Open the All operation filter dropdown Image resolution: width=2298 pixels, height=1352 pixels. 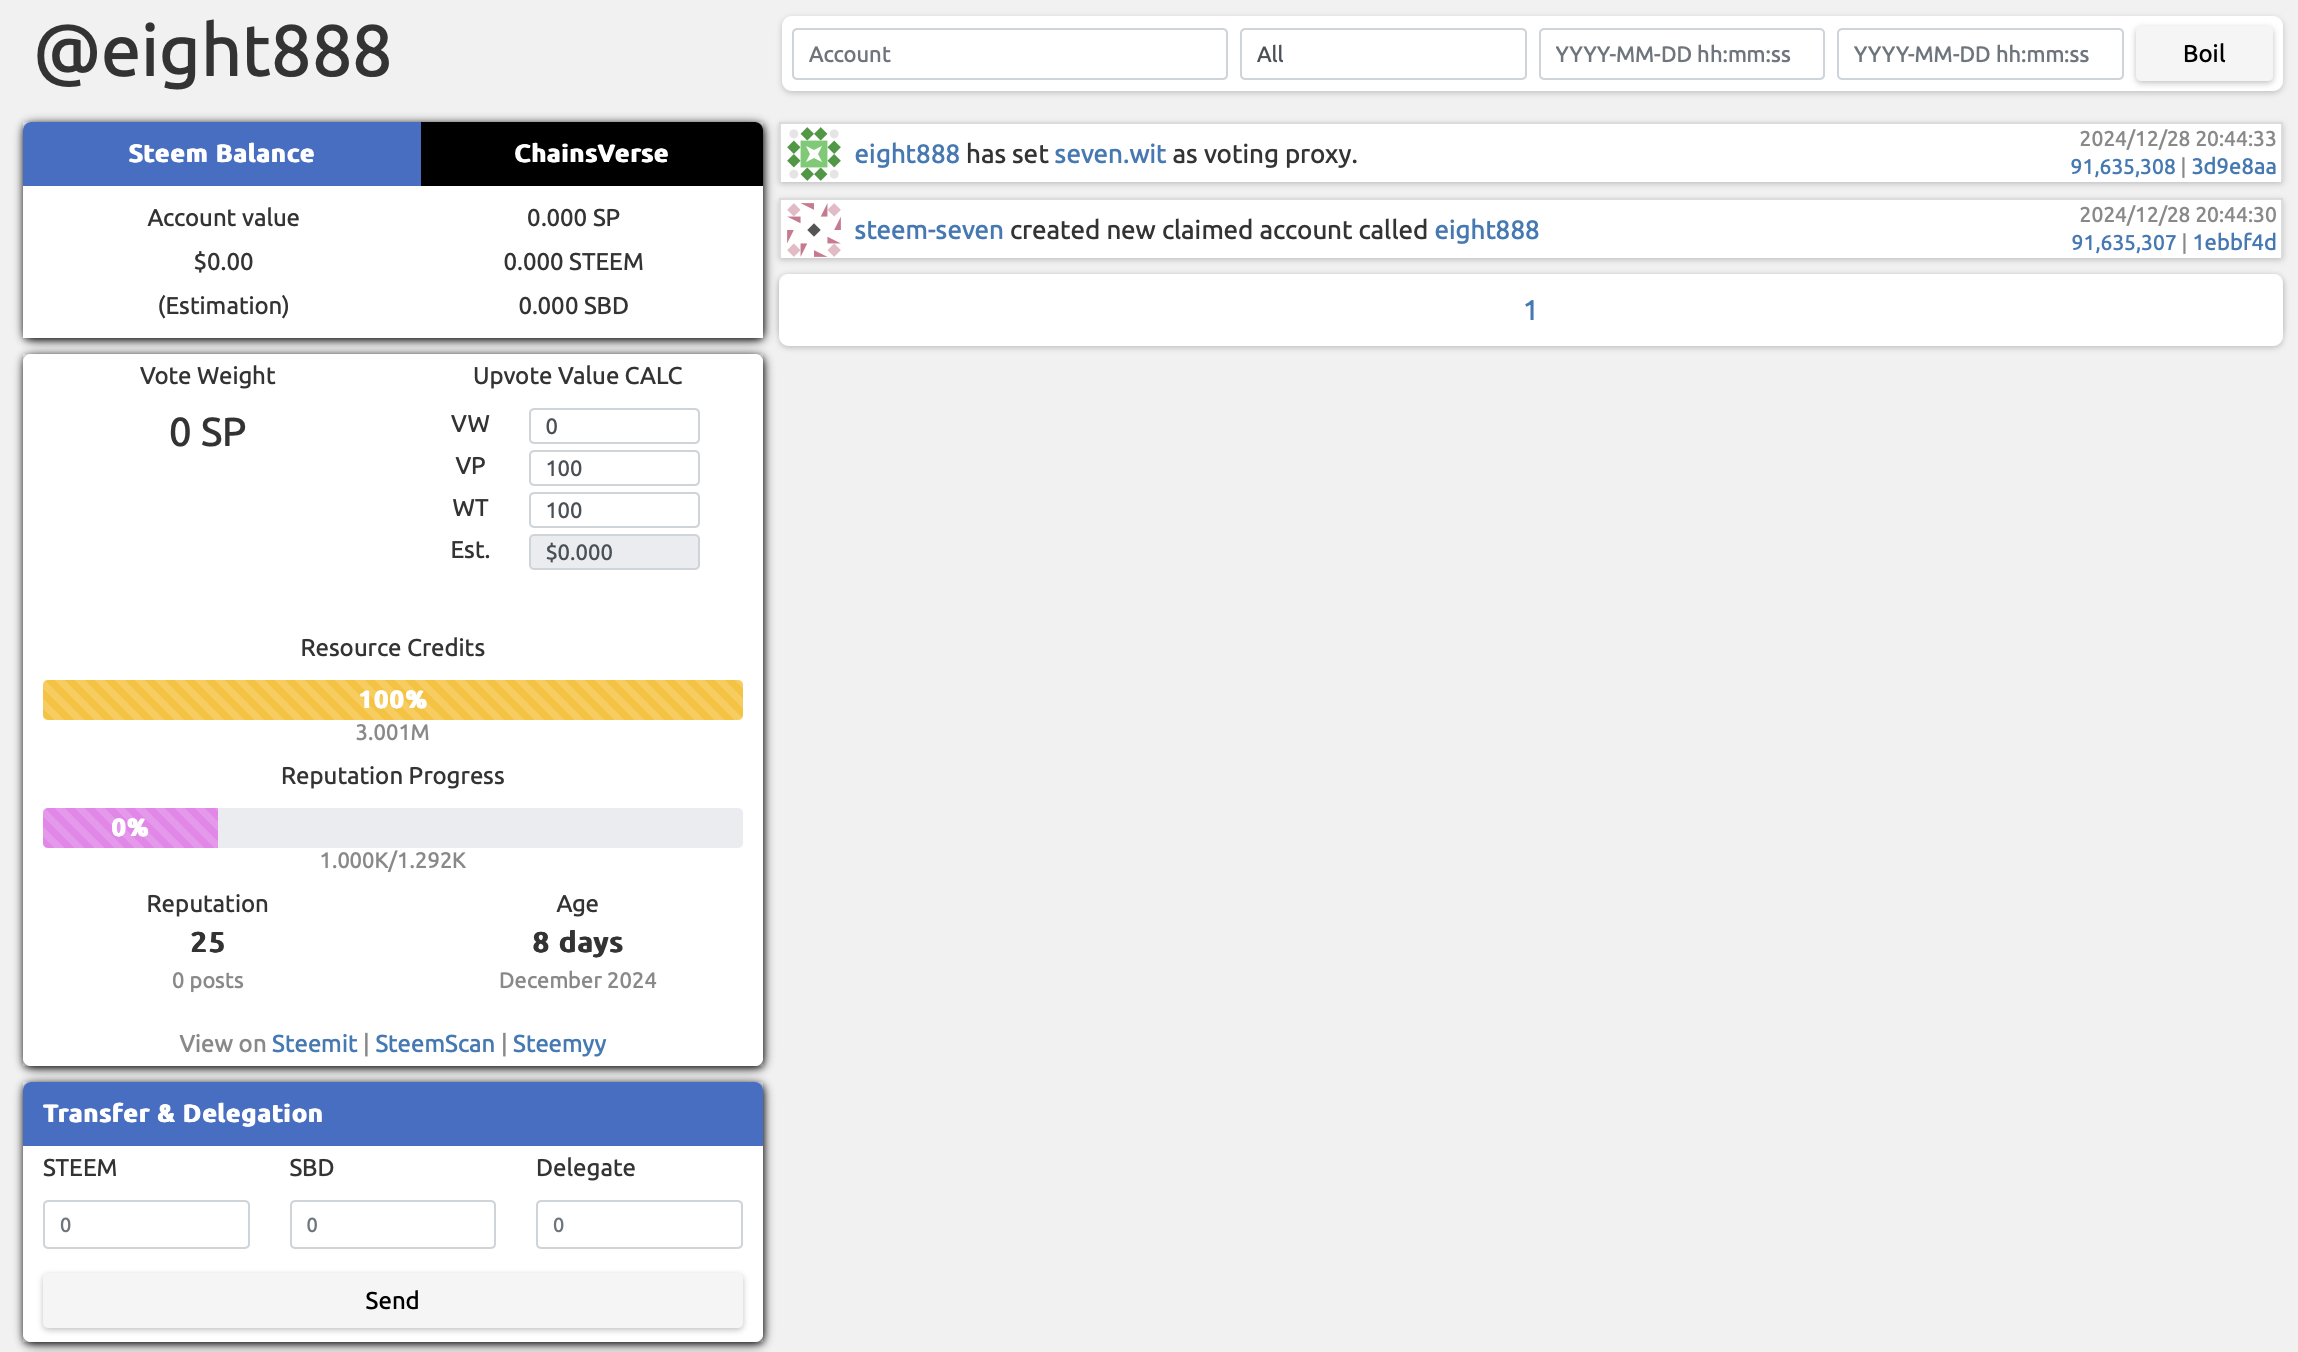1382,54
